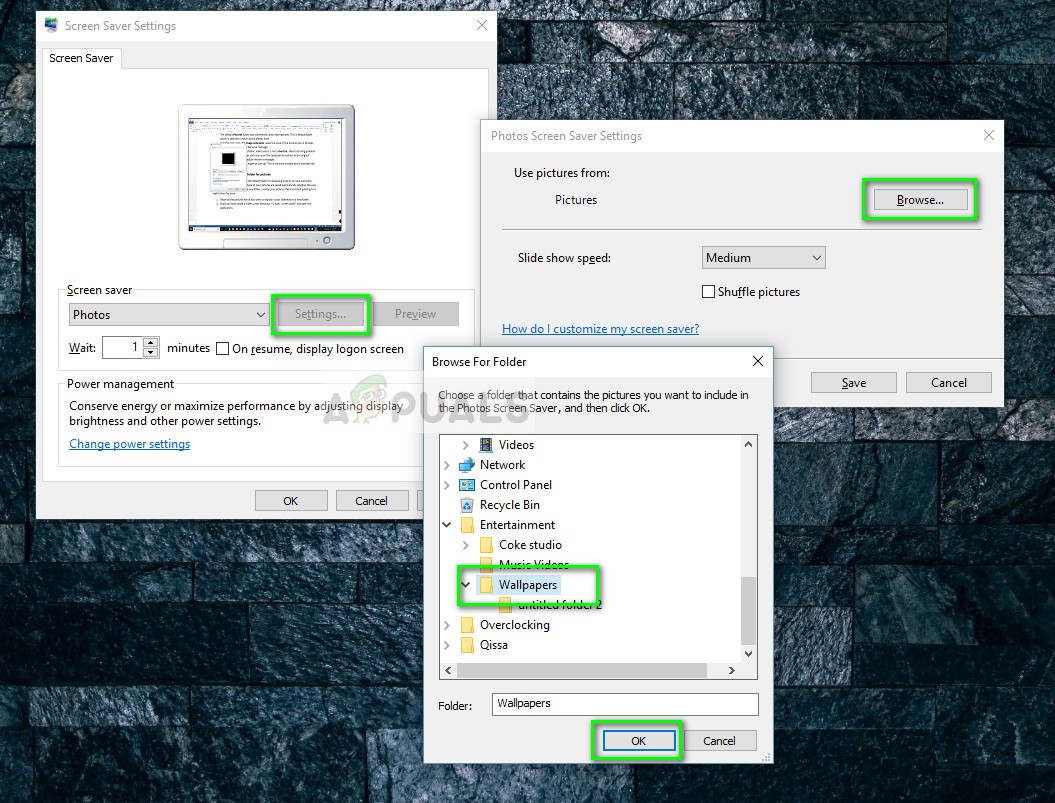Click inside the Folder name field
Image resolution: width=1055 pixels, height=803 pixels.
[624, 704]
